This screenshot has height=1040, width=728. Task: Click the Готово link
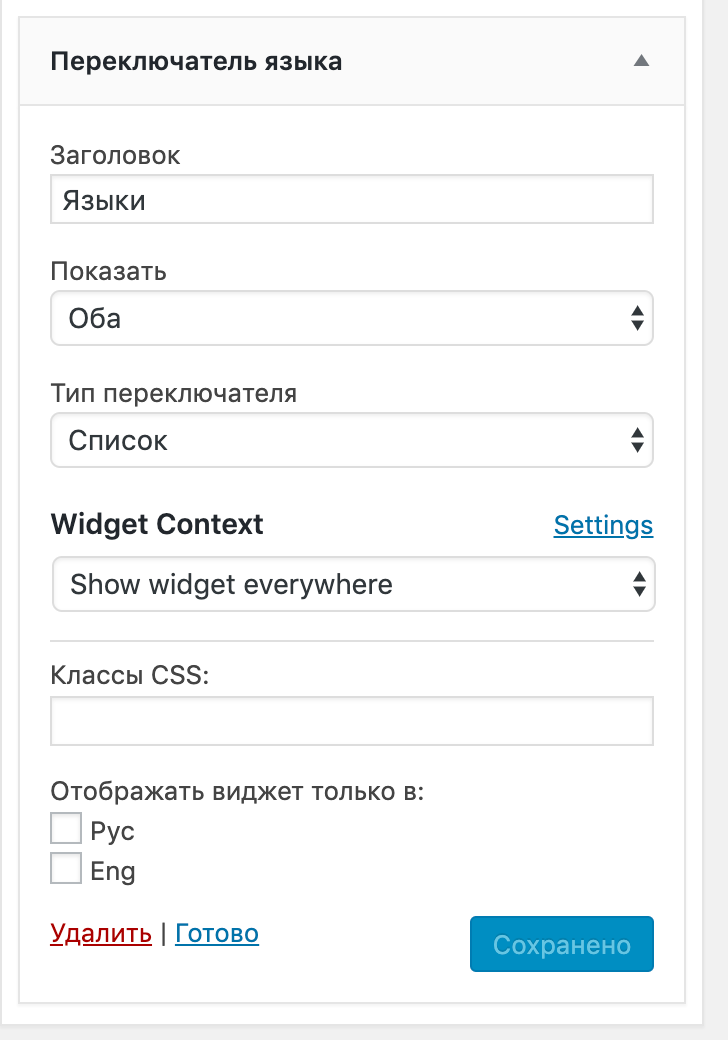pos(217,934)
